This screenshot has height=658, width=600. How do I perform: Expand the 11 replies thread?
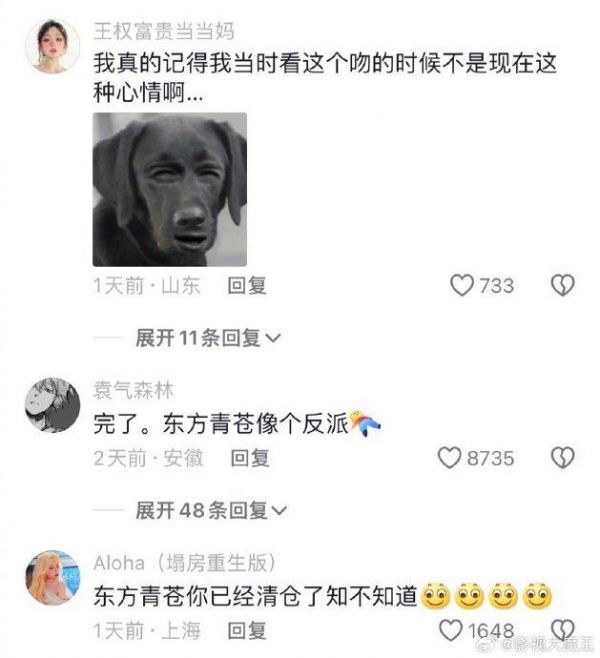pos(208,338)
